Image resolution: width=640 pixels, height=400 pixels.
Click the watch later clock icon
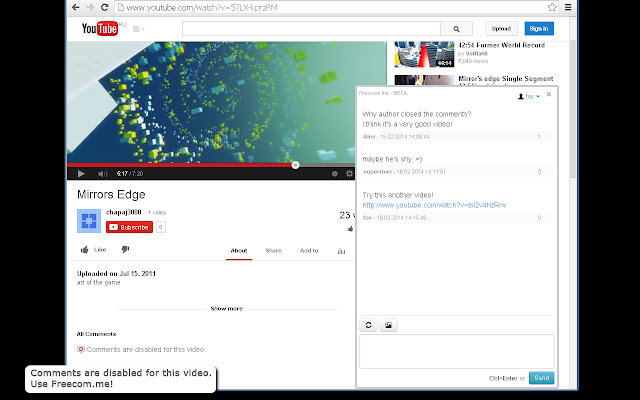tap(335, 173)
